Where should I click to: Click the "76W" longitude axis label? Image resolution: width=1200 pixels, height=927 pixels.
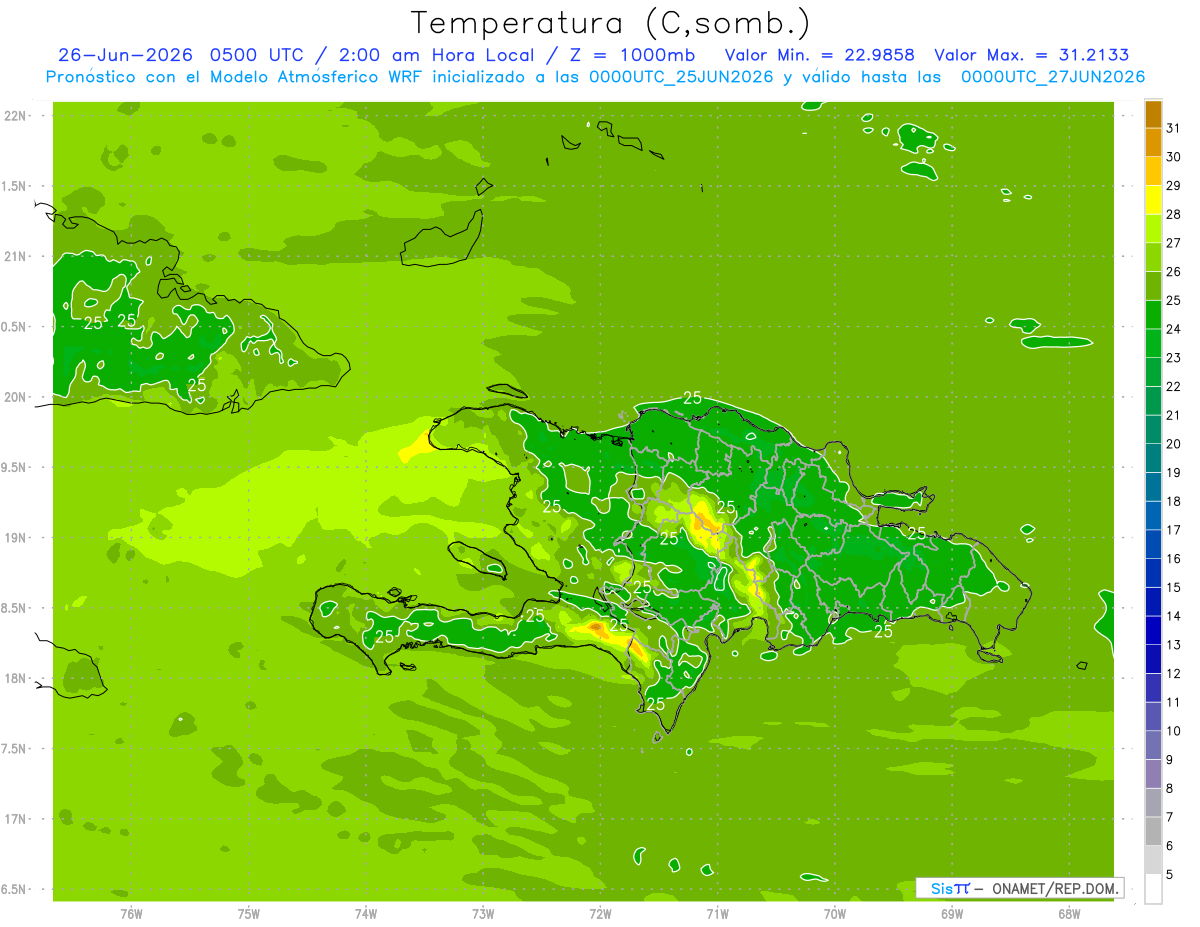[131, 912]
